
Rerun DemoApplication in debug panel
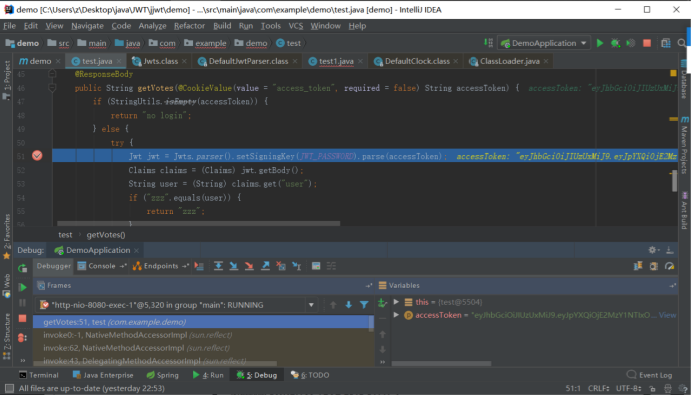point(22,268)
